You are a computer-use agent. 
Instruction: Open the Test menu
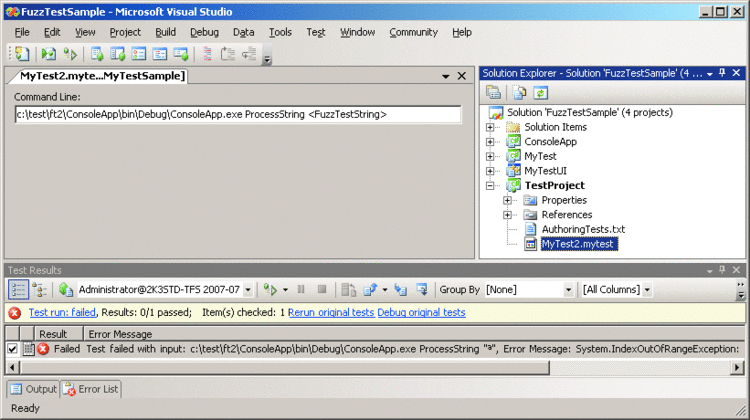coord(316,32)
